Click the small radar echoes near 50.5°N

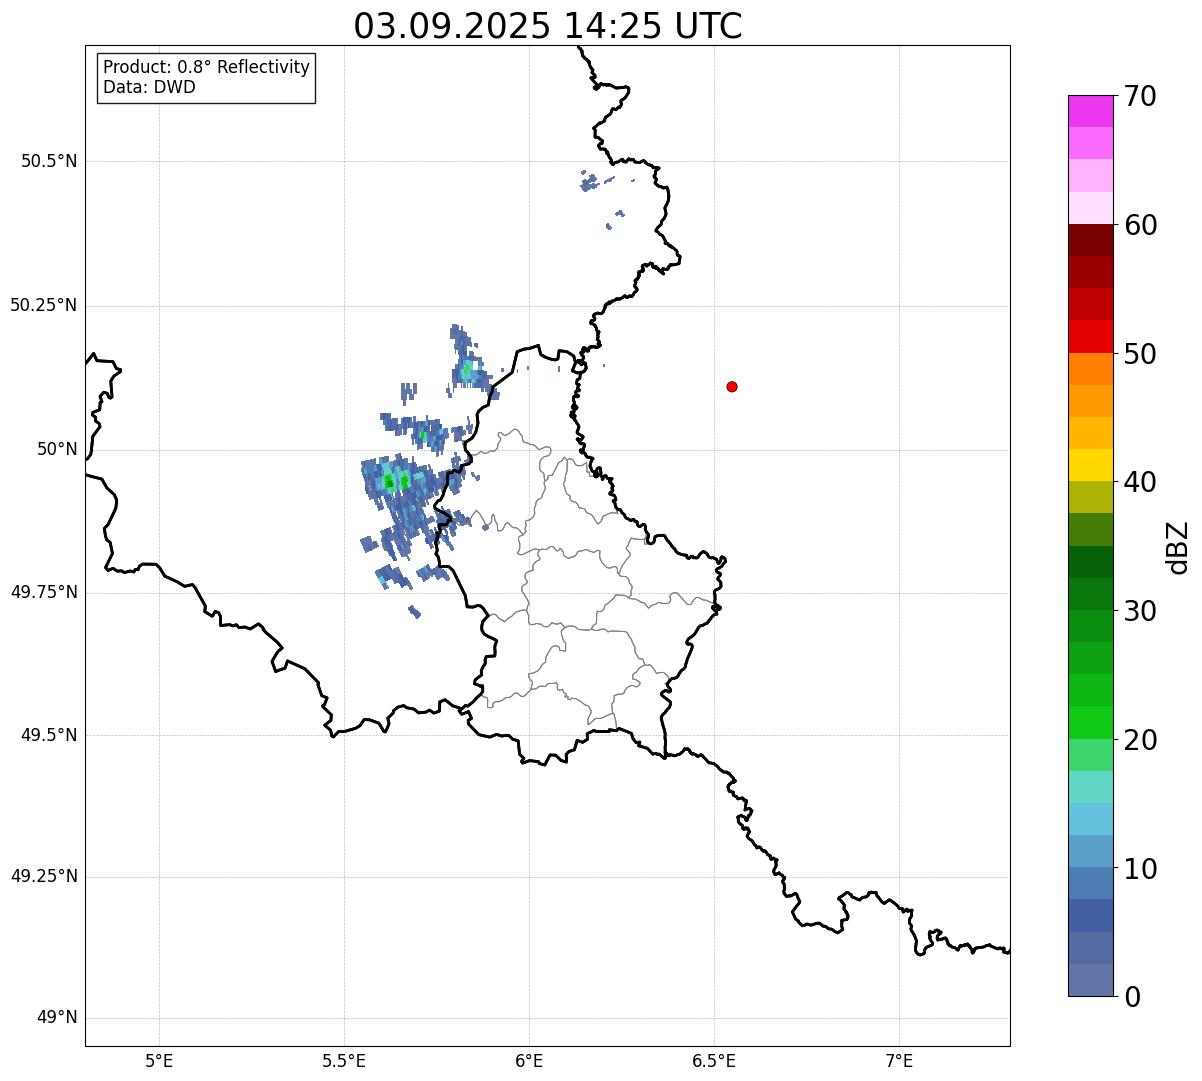pos(591,182)
